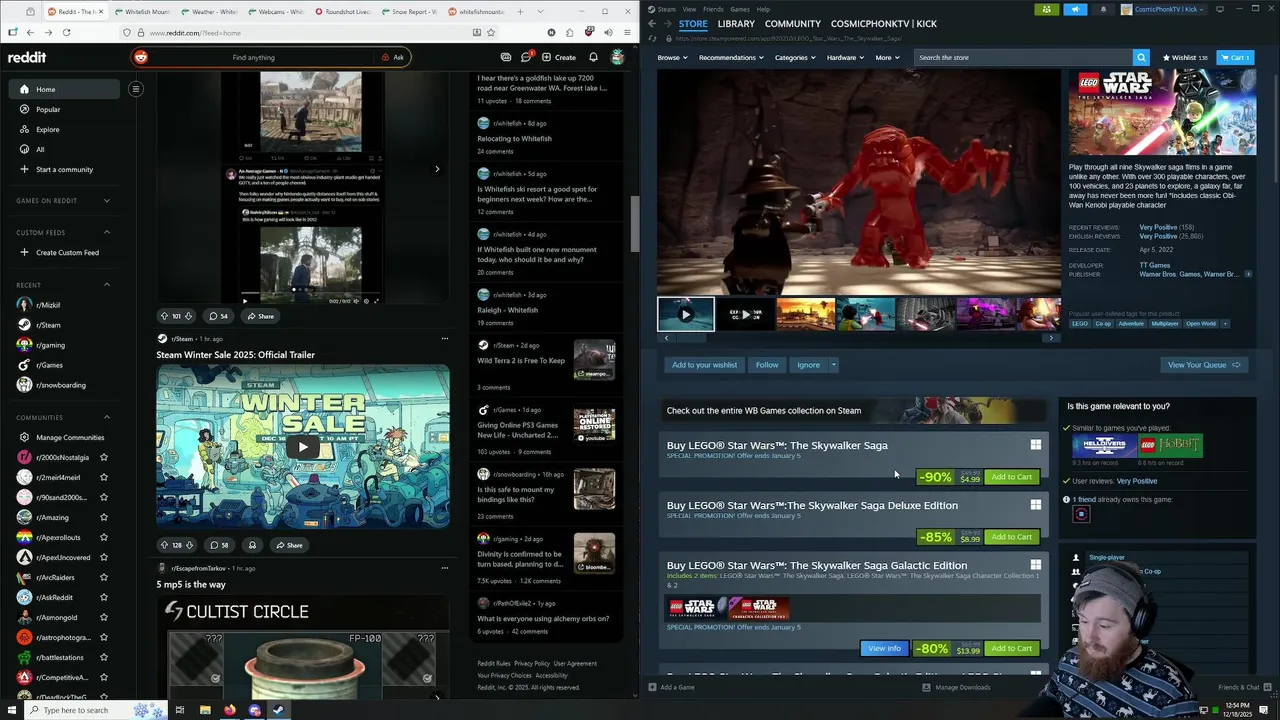
Task: Open Steam Recommendations dropdown
Action: pyautogui.click(x=731, y=57)
